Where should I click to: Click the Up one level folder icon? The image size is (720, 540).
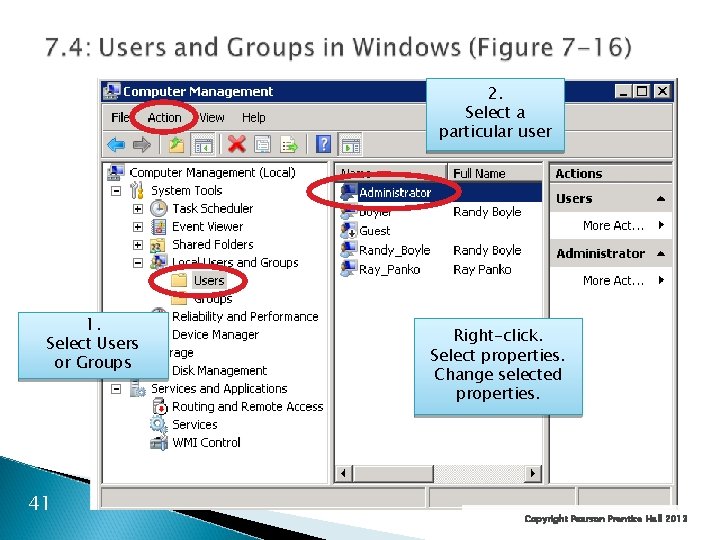(176, 145)
